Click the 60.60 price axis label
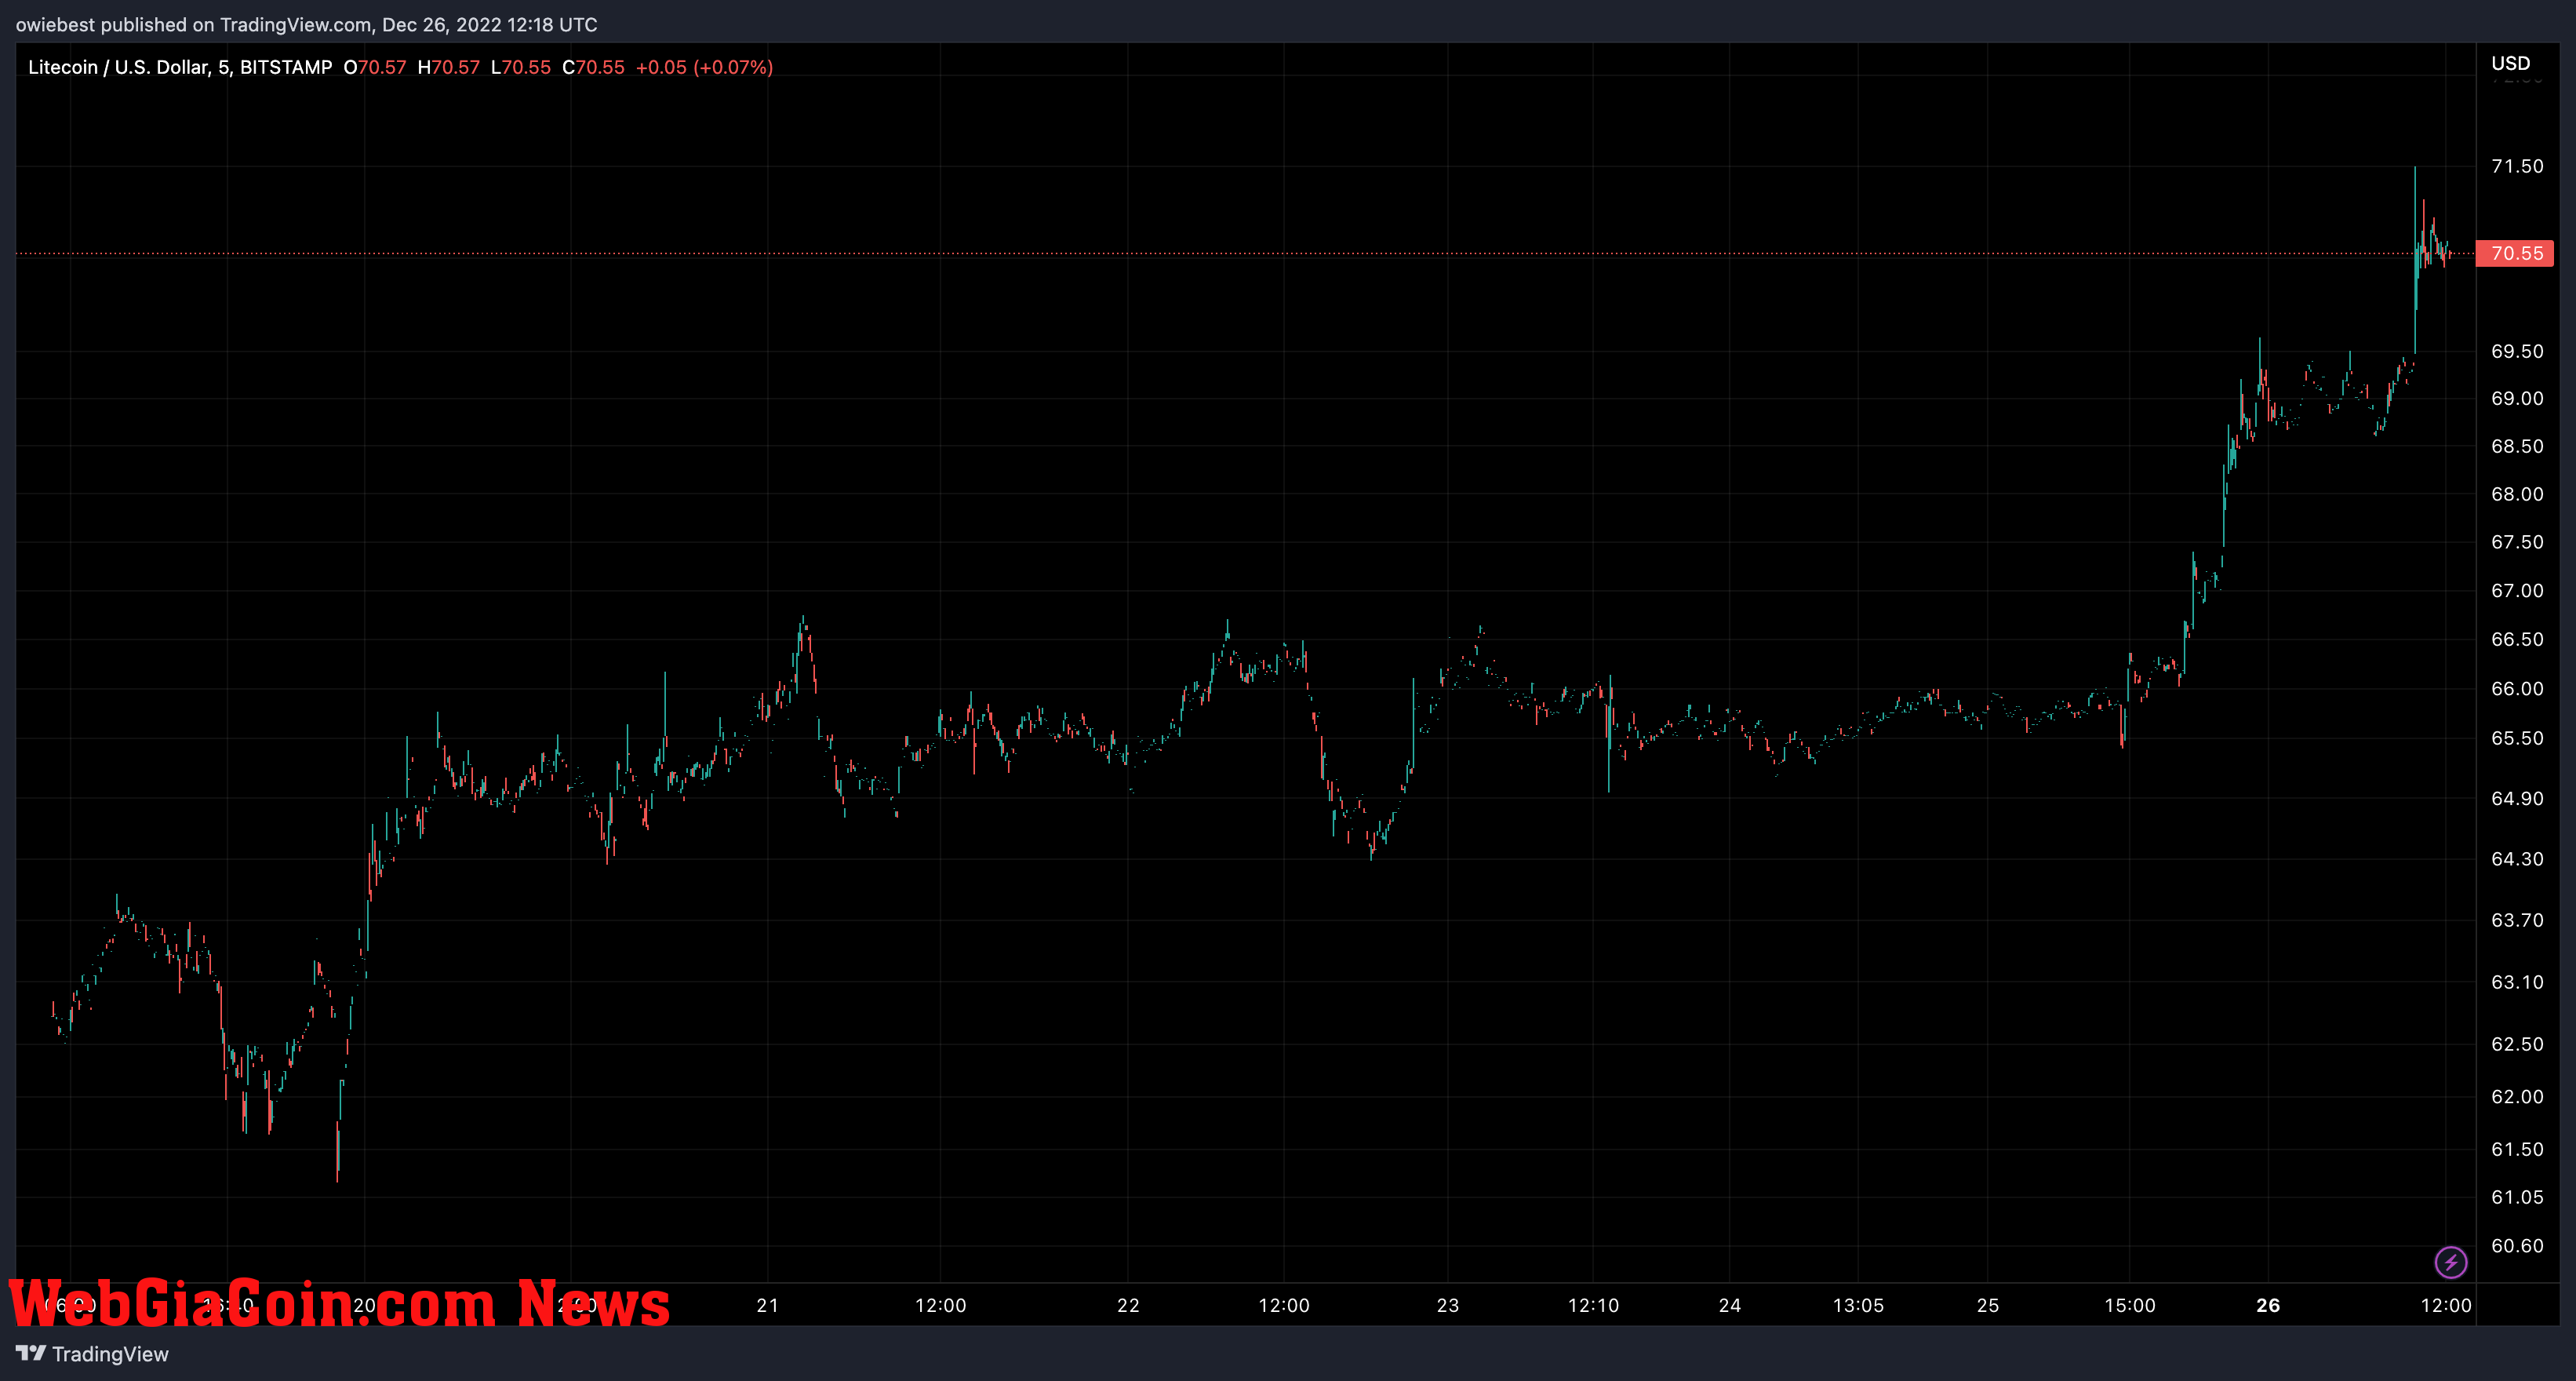 tap(2517, 1246)
